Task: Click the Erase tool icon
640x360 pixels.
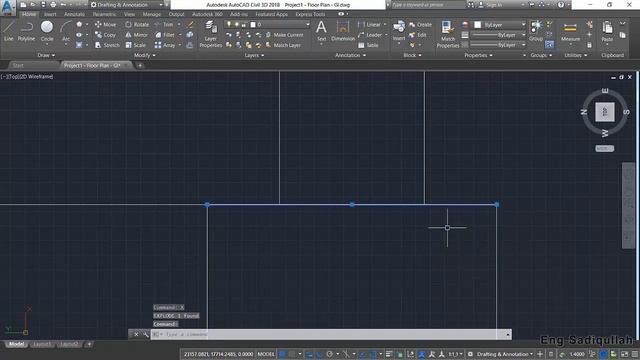Action: [x=190, y=24]
